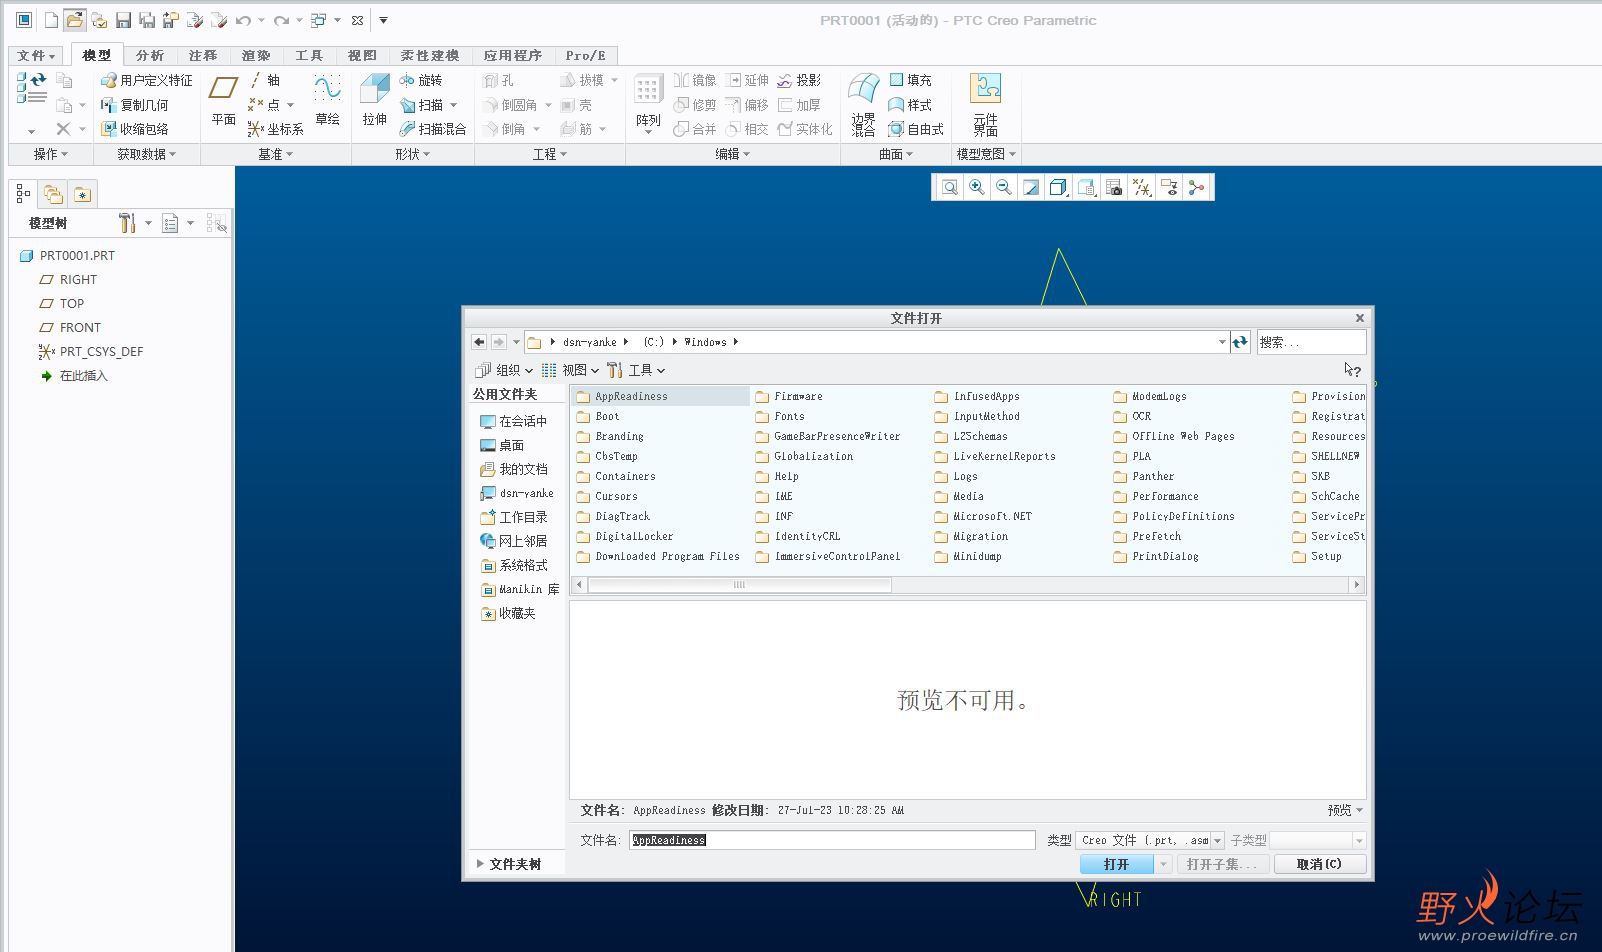This screenshot has height=952, width=1602.
Task: Expand the 形状 group dropdown
Action: [x=413, y=154]
